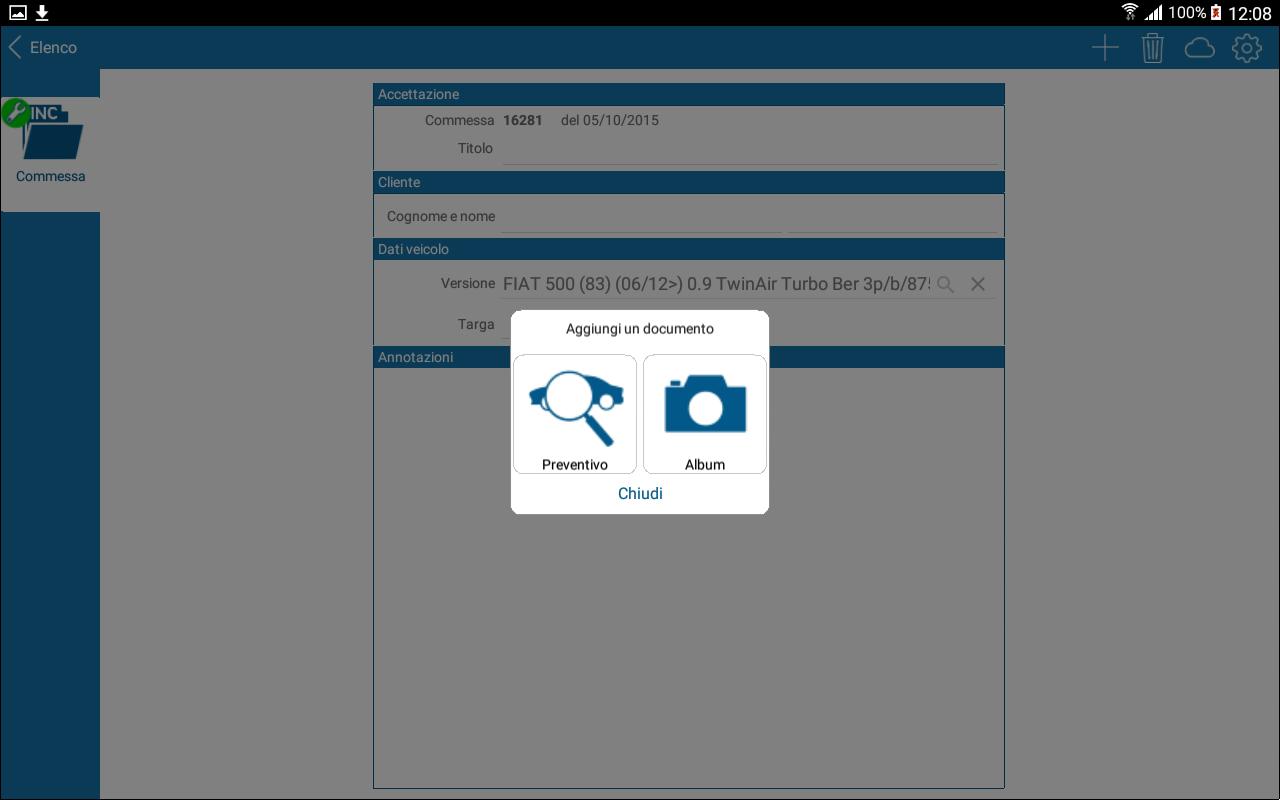Tap the second name field on right
The width and height of the screenshot is (1280, 800).
click(x=893, y=217)
